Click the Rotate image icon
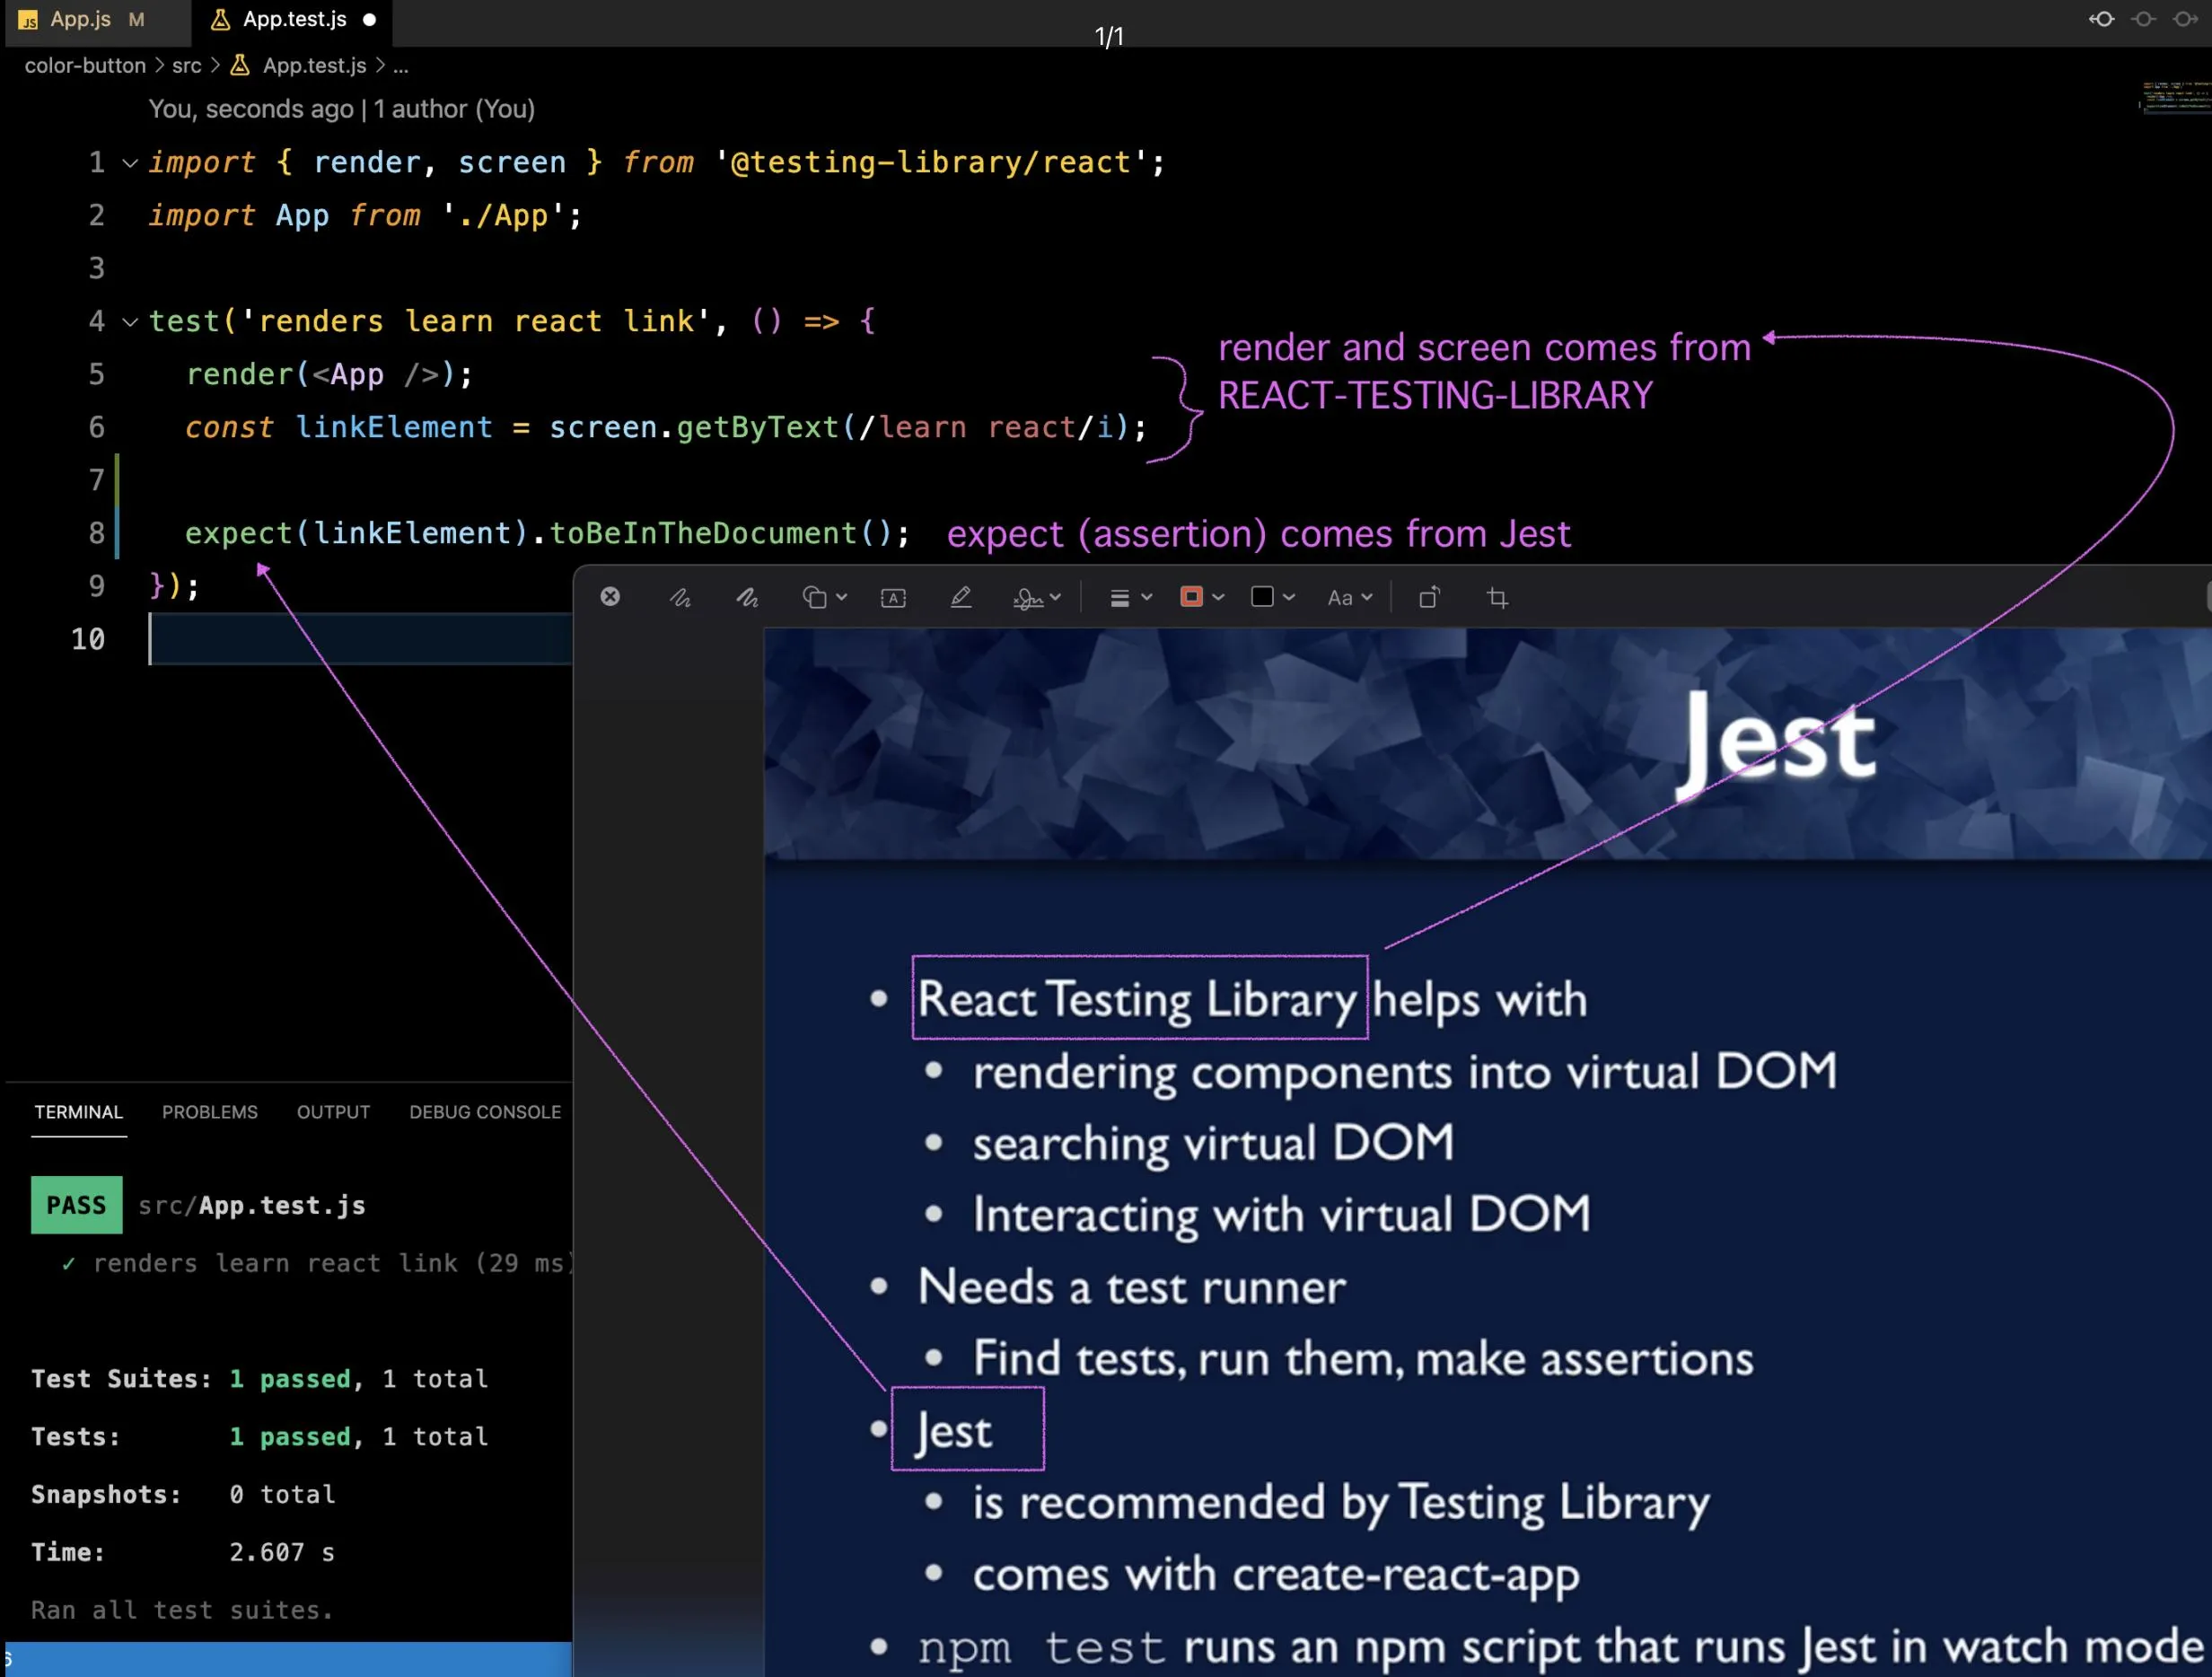The height and width of the screenshot is (1677, 2212). [1429, 598]
